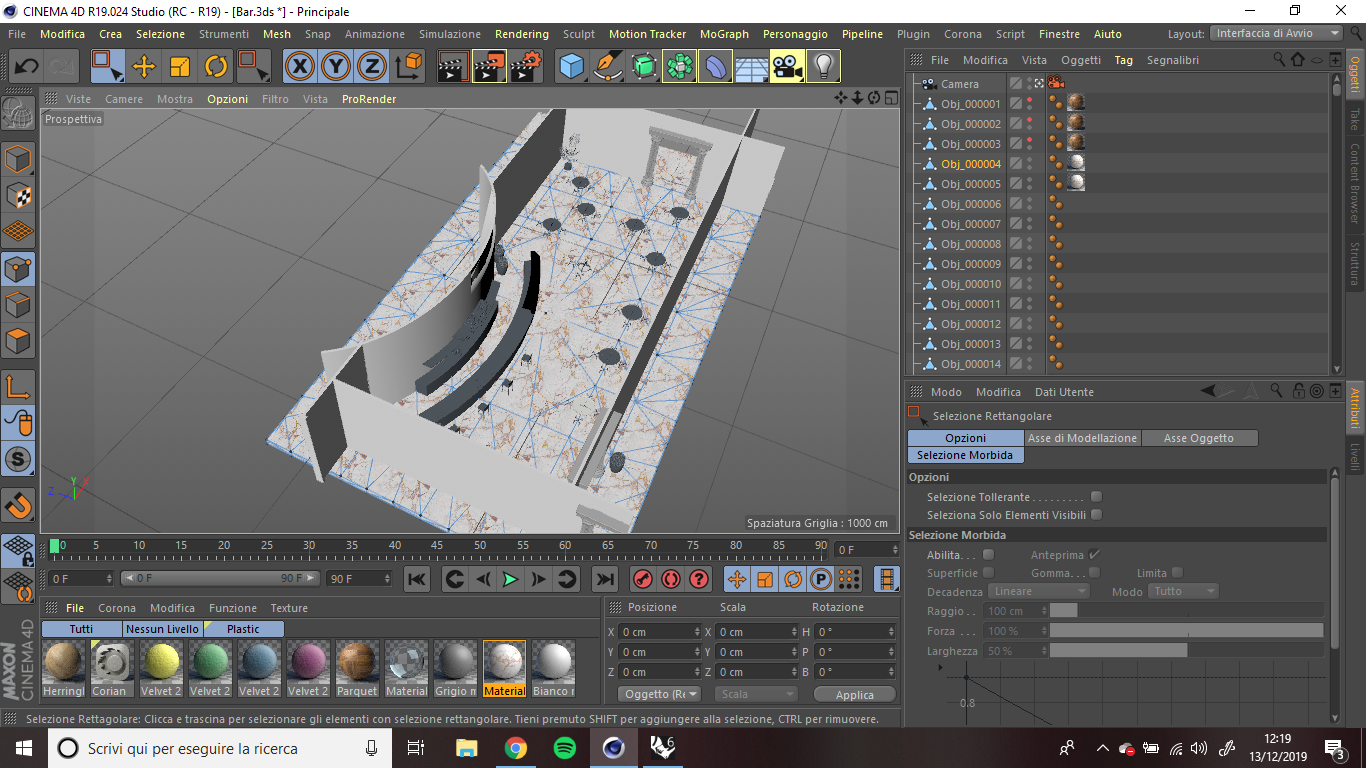Click the Undo arrow icon
The image size is (1366, 768).
click(x=27, y=67)
